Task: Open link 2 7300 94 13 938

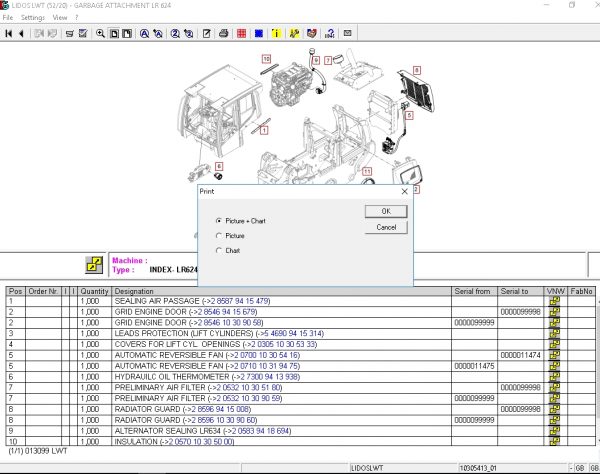Action: tap(269, 377)
